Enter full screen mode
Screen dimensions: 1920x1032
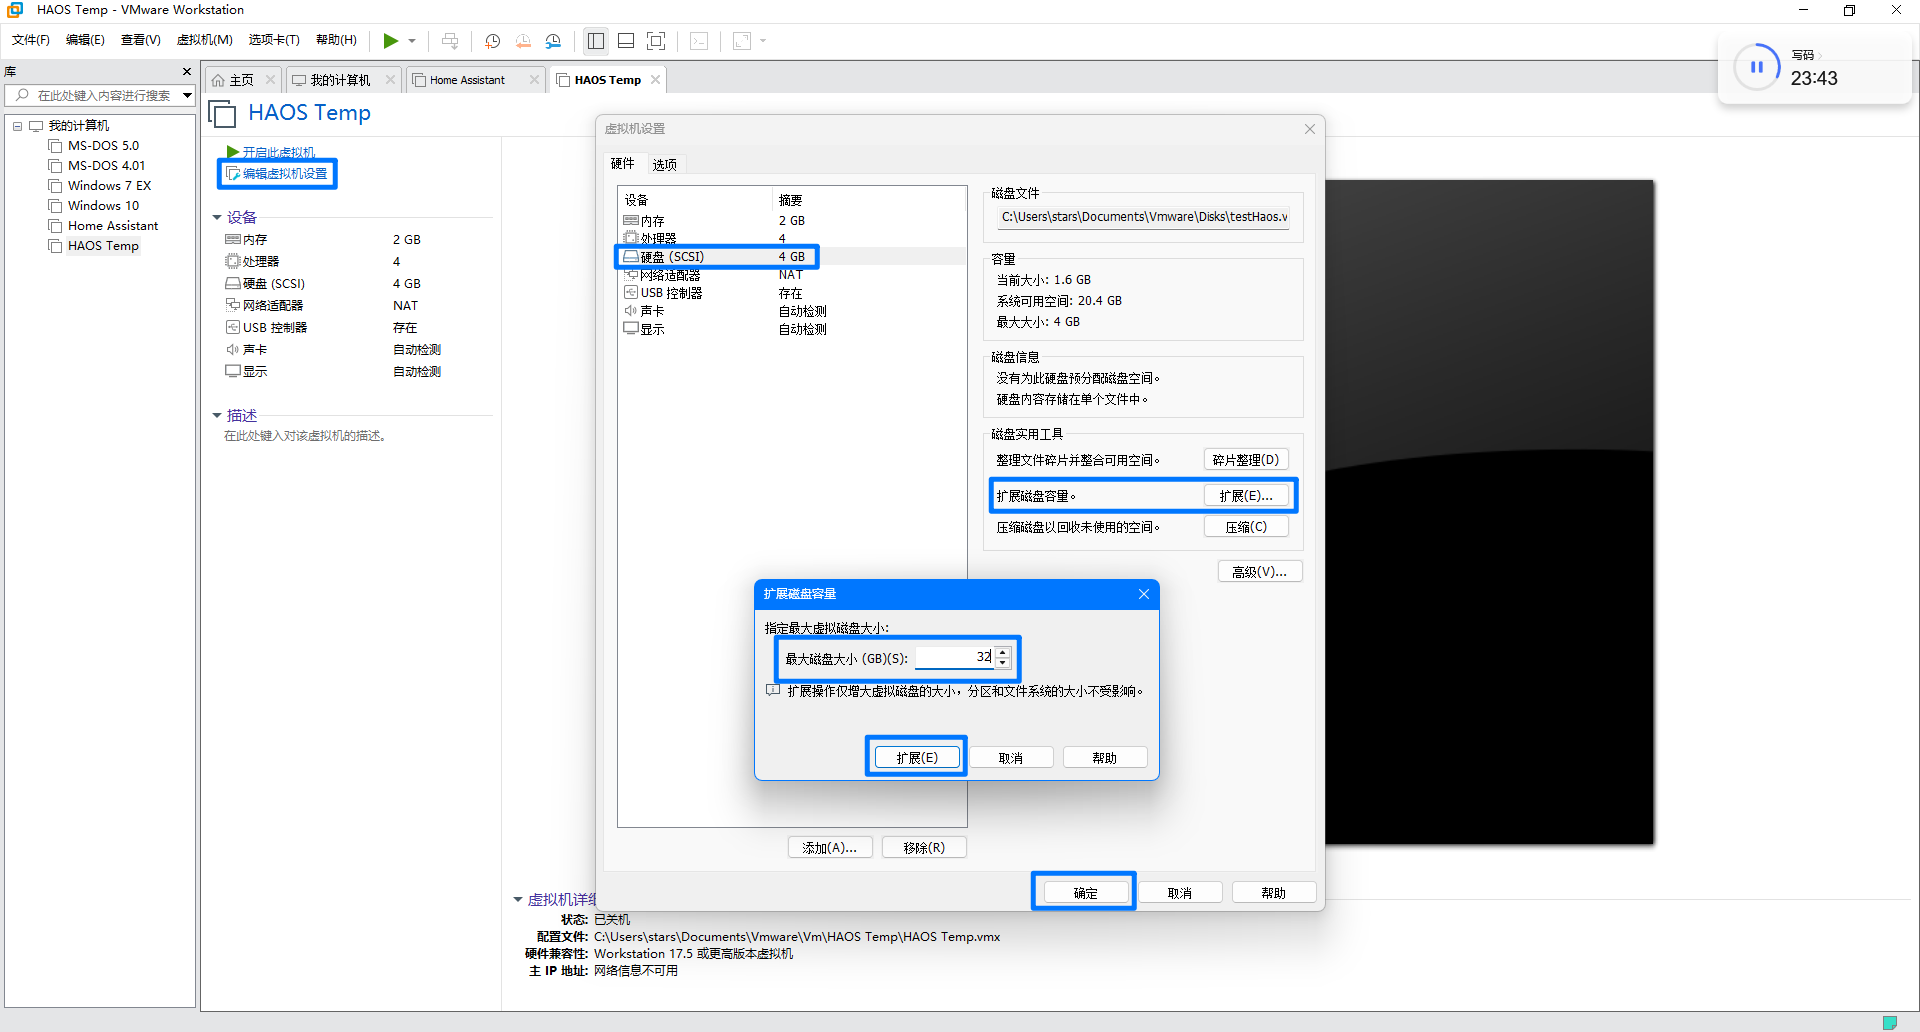click(x=656, y=41)
